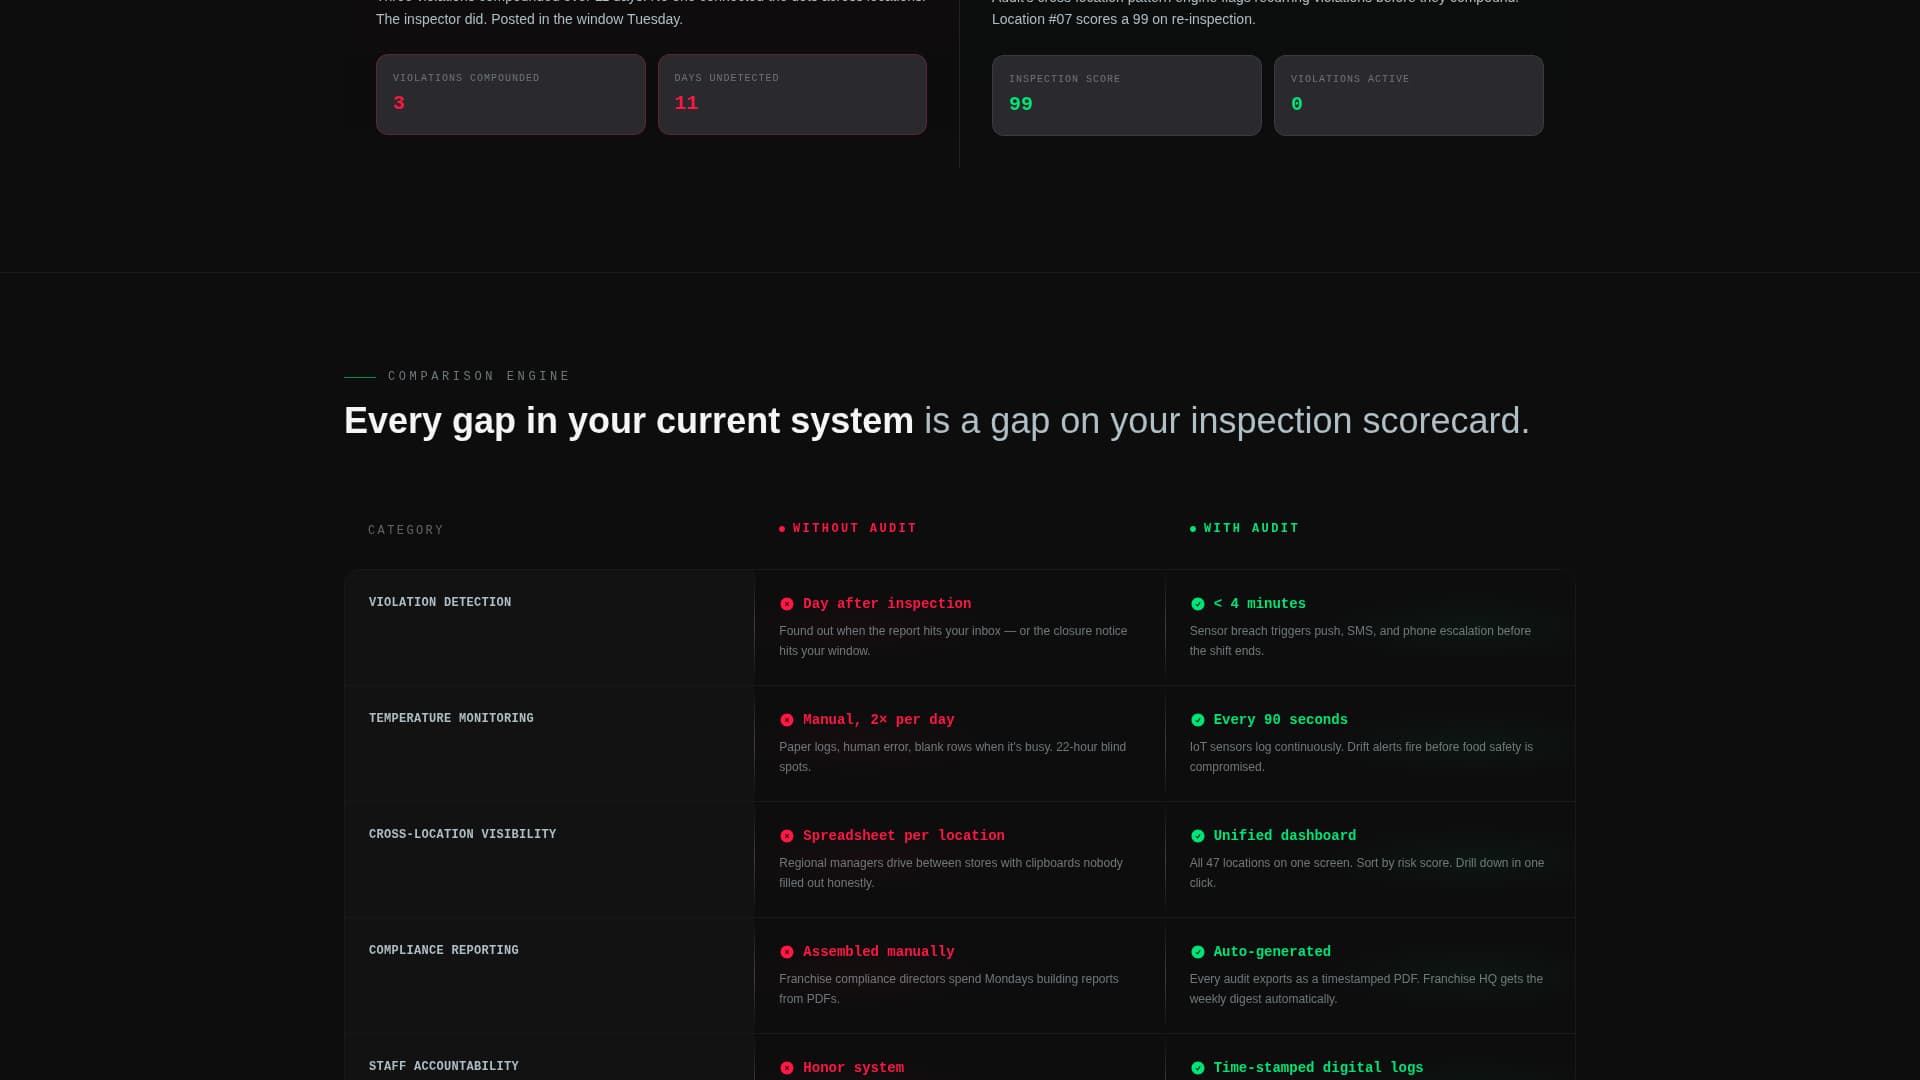Click the VIOLATIONS ACTIVE 0 card
1920x1080 pixels.
pyautogui.click(x=1409, y=95)
